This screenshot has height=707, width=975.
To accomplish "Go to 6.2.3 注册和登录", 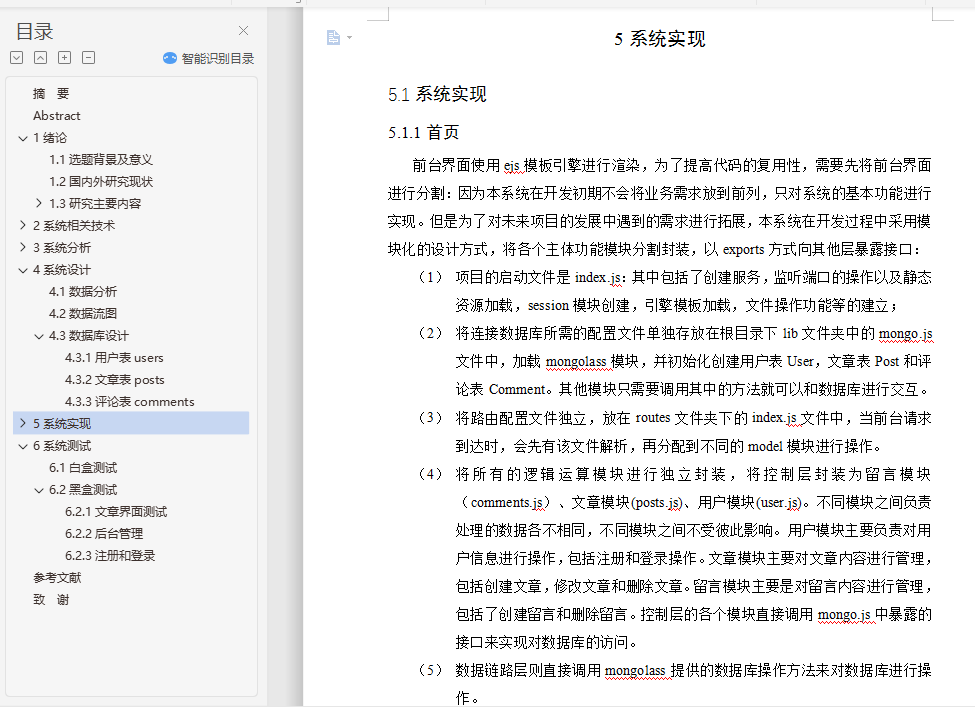I will (110, 556).
